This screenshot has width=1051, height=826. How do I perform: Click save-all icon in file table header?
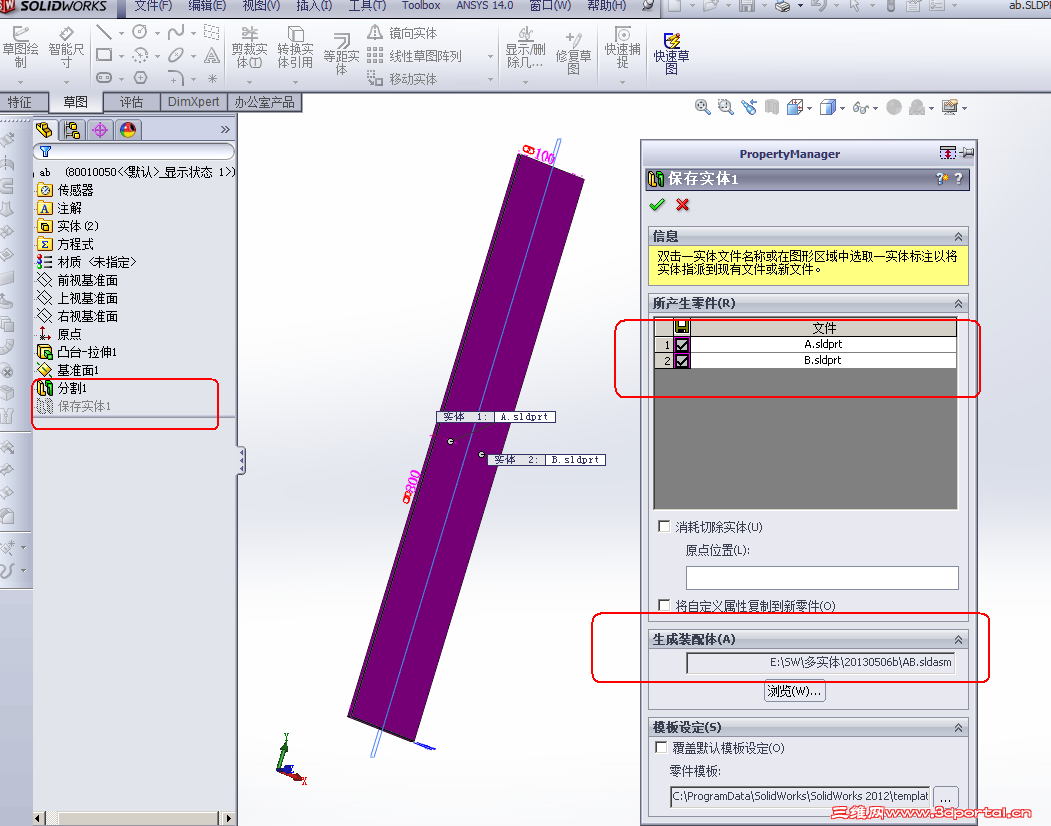coord(682,327)
